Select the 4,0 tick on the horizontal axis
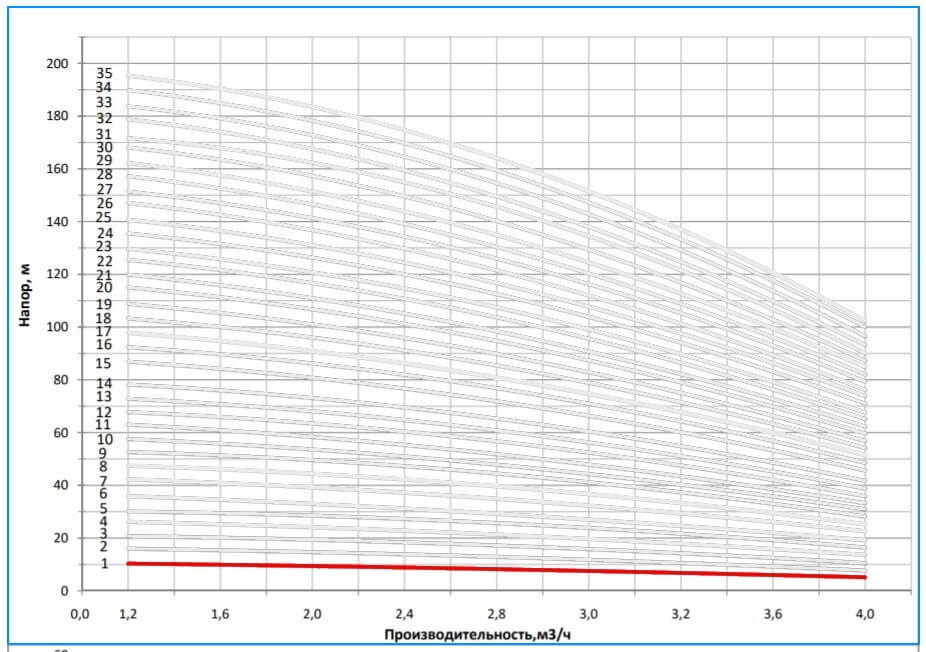The height and width of the screenshot is (652, 926). [x=865, y=611]
